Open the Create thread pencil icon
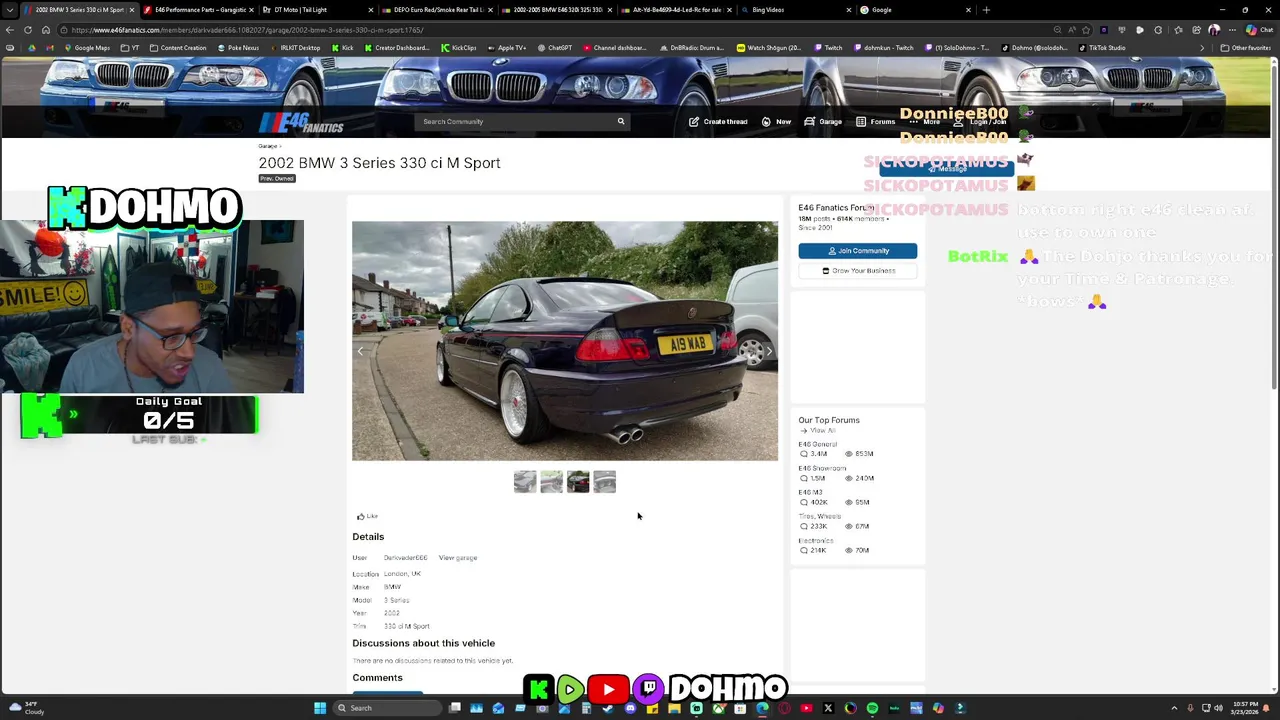The image size is (1280, 720). point(694,121)
